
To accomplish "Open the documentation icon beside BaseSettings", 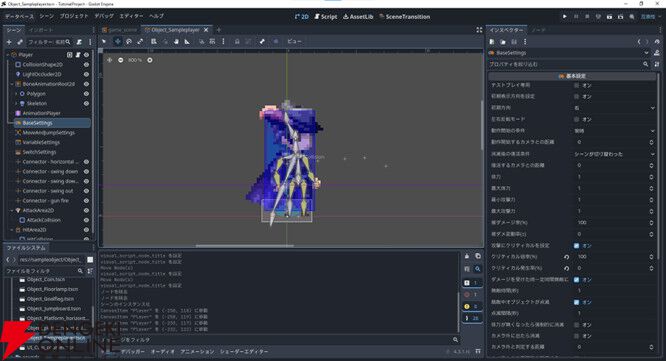I will point(657,53).
